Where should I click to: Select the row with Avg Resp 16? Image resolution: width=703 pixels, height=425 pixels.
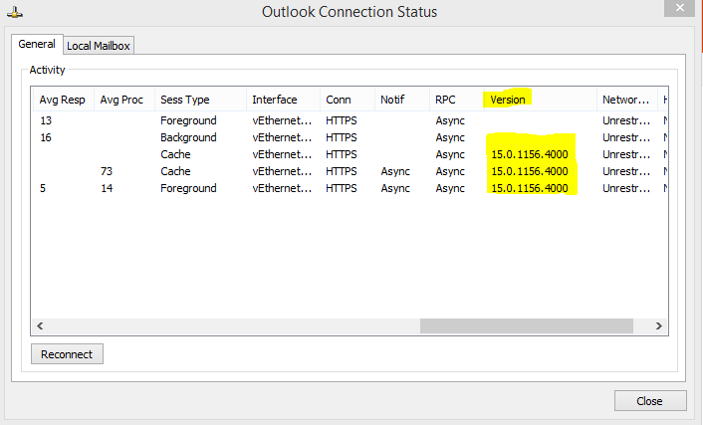[x=350, y=138]
